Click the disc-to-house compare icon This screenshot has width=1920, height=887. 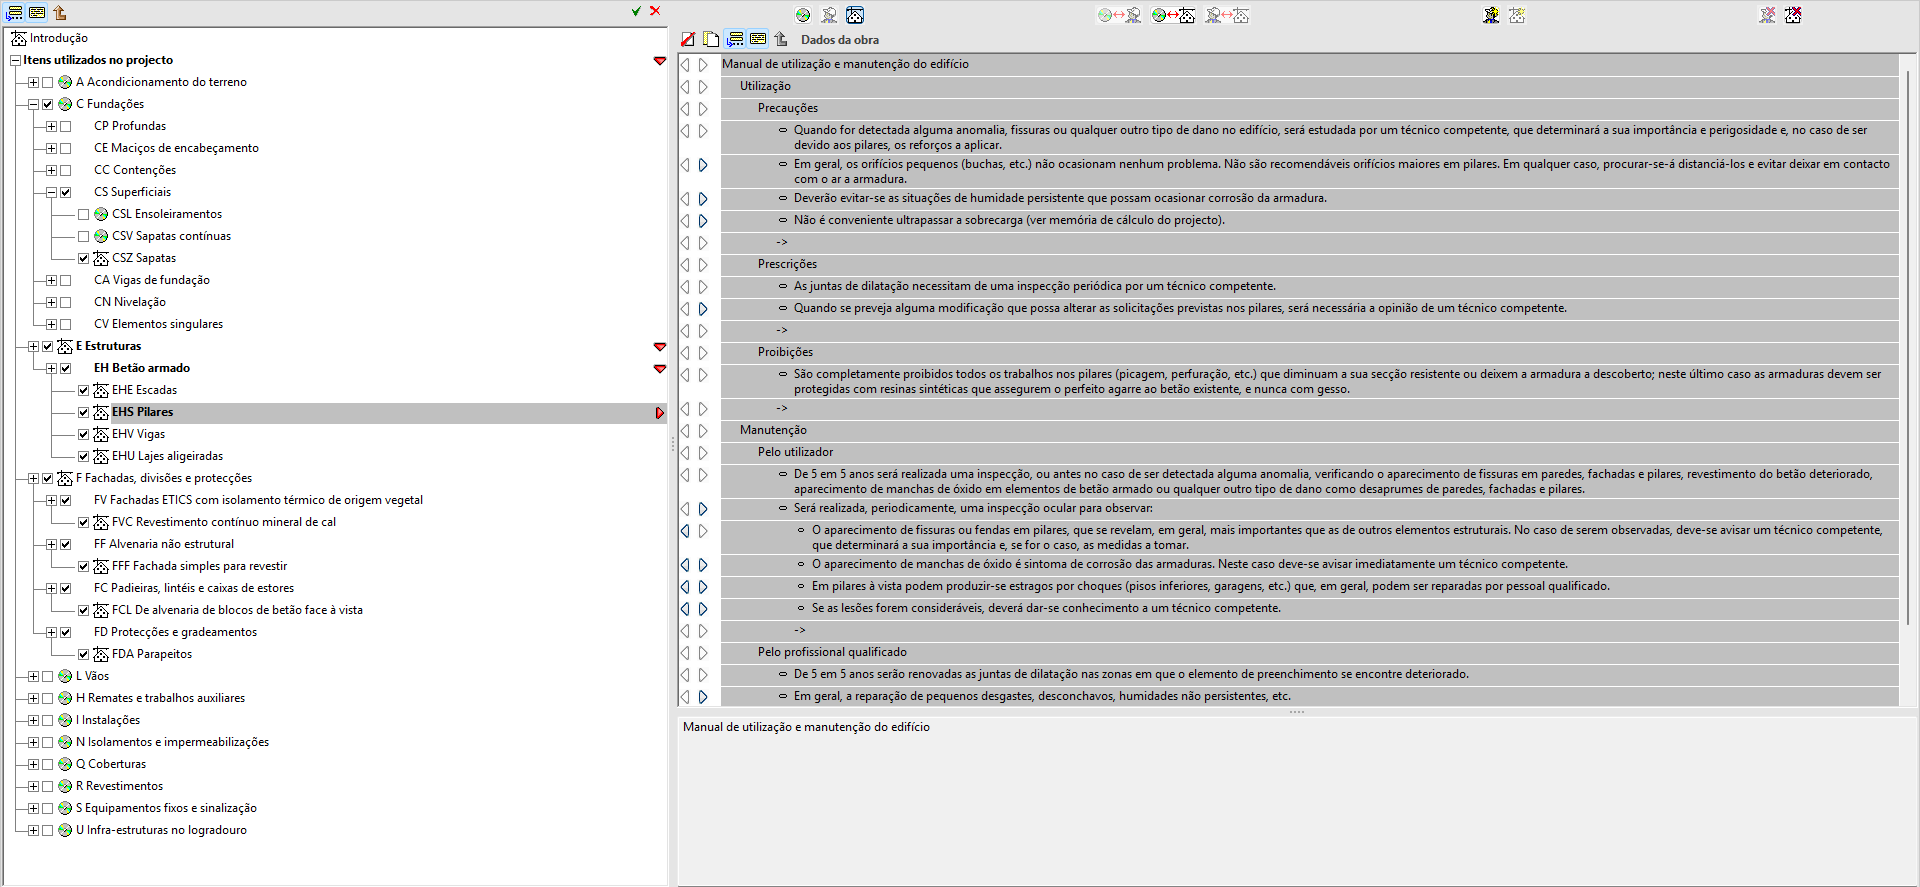point(1173,15)
